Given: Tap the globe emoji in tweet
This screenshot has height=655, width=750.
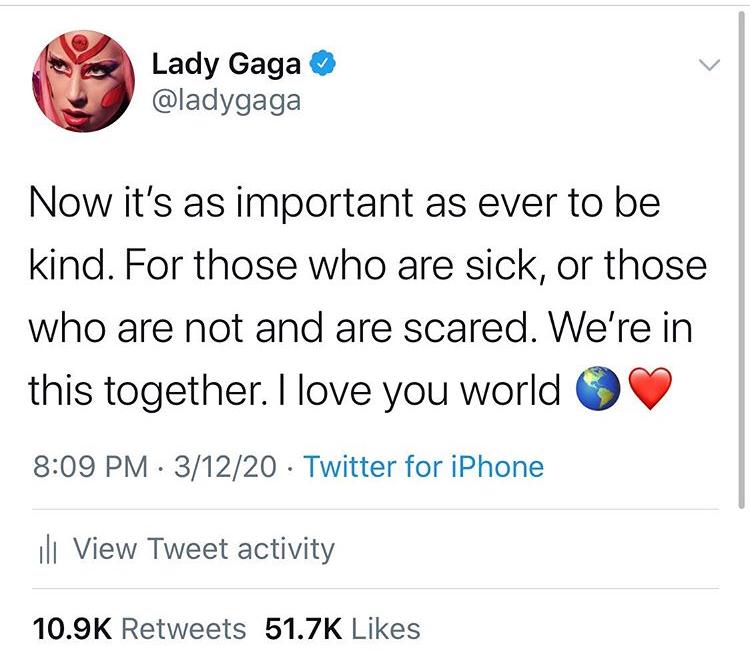Looking at the screenshot, I should tap(598, 388).
